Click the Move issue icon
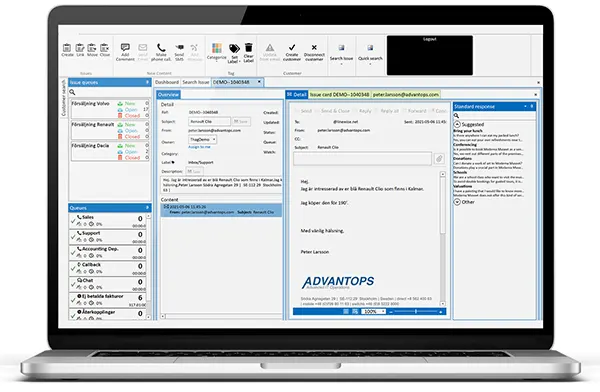The height and width of the screenshot is (392, 600). pyautogui.click(x=92, y=48)
